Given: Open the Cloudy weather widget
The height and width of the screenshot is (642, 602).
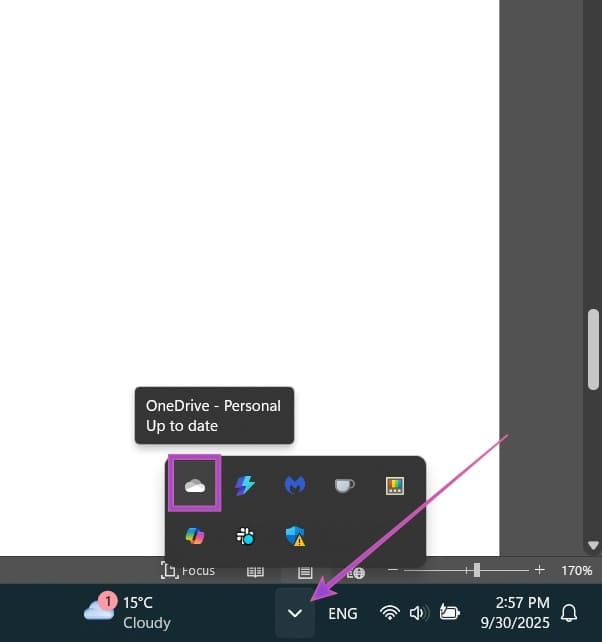Looking at the screenshot, I should click(x=127, y=612).
